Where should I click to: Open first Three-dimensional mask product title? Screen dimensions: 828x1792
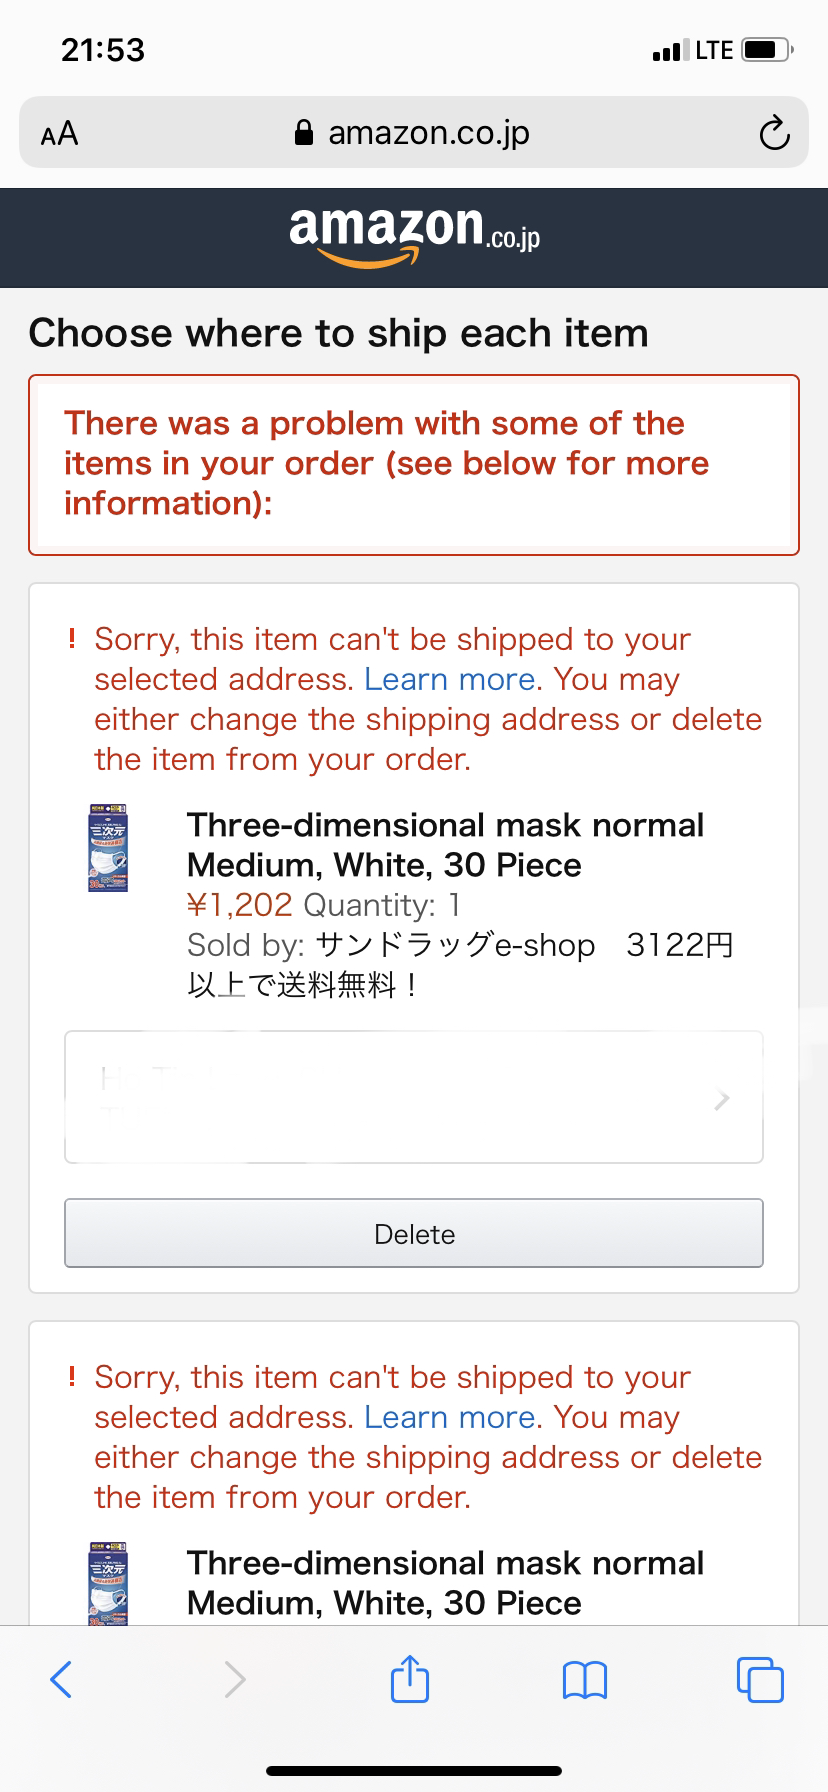coord(445,845)
